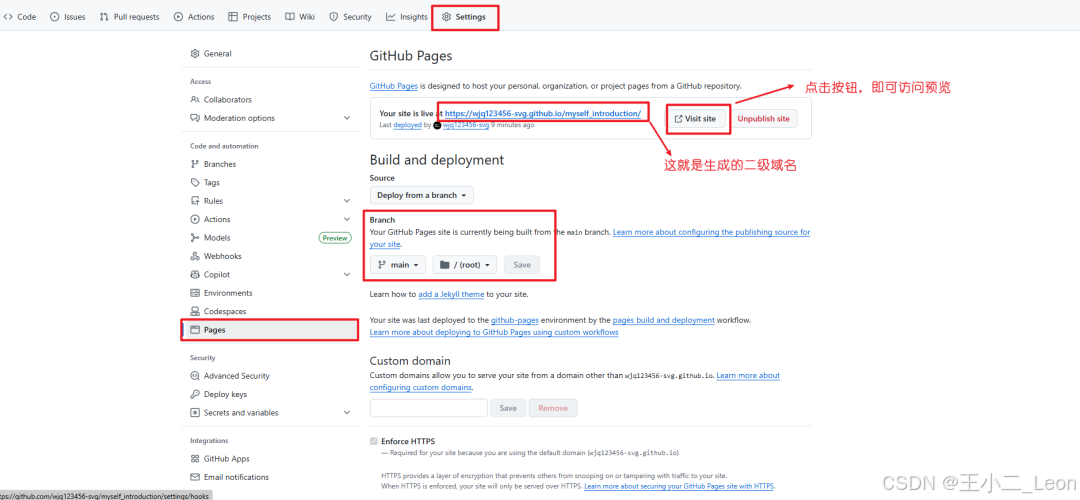Open the github-pages environment link
The width and height of the screenshot is (1080, 500).
point(515,320)
